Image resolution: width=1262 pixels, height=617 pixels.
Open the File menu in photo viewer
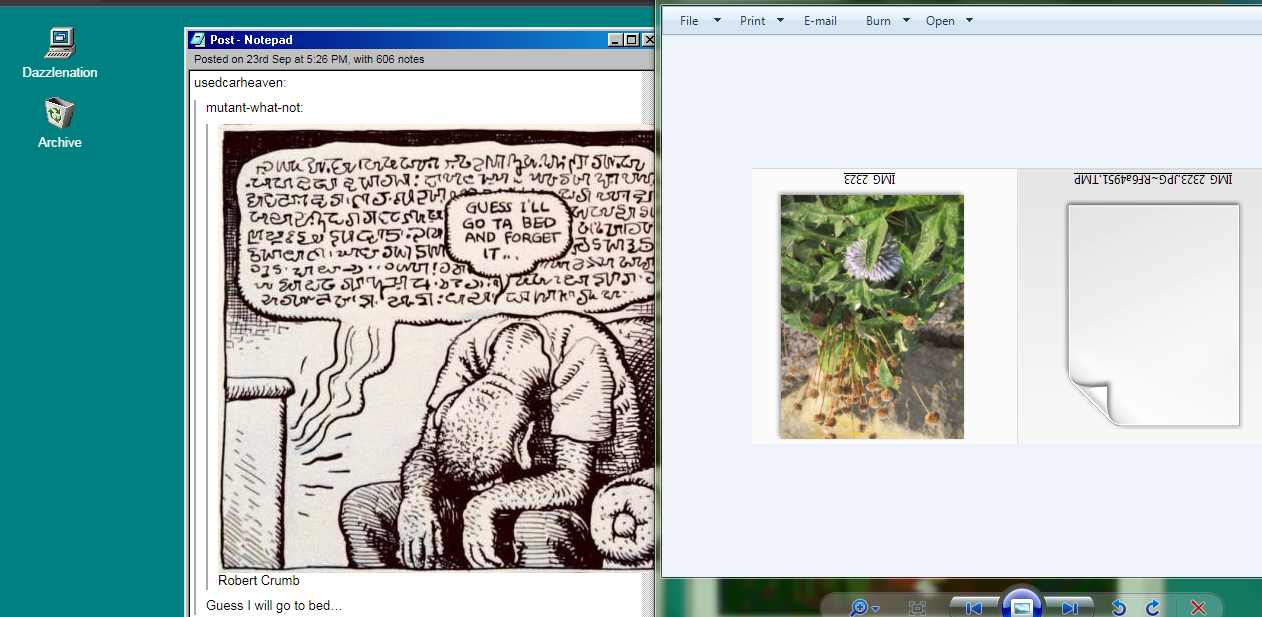tap(689, 21)
